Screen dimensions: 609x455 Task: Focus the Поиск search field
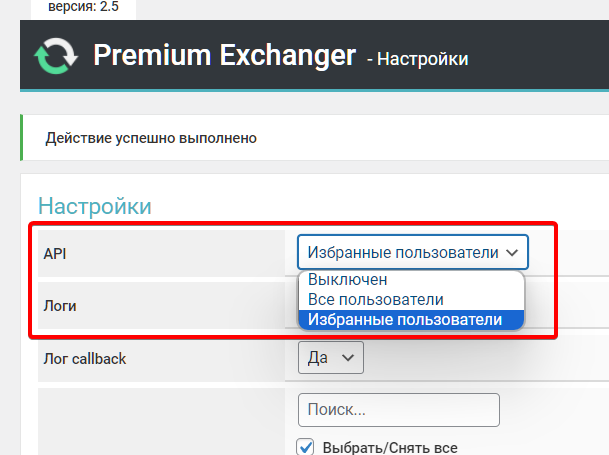tap(398, 409)
